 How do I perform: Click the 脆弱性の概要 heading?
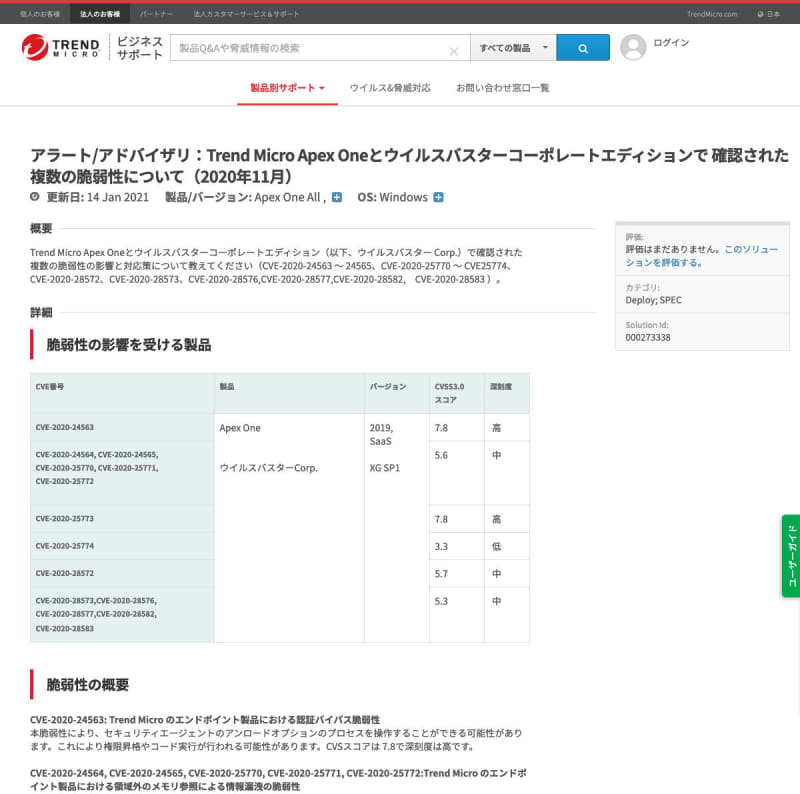(x=88, y=685)
